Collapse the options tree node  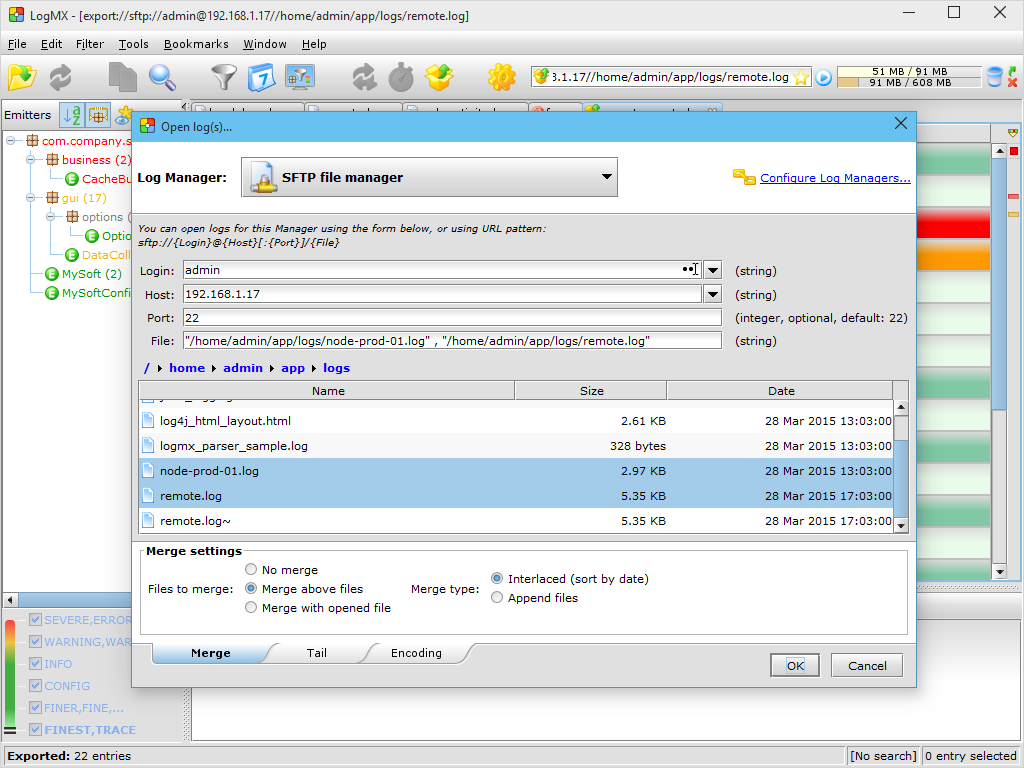(50, 216)
